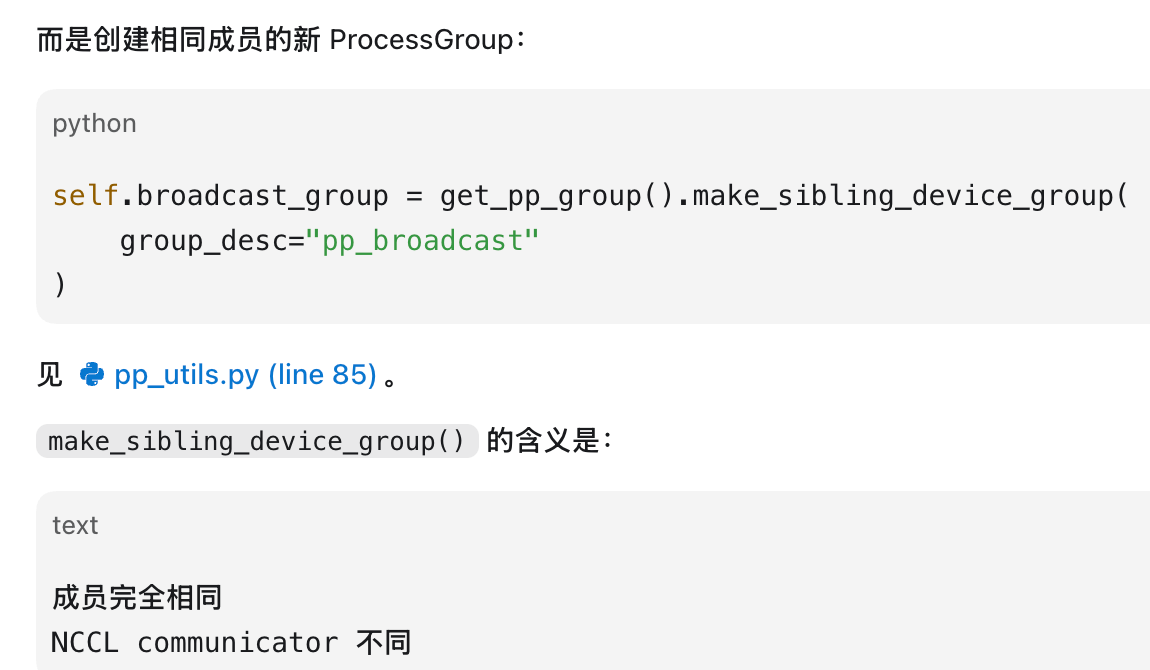Click the word ProcessGroup in the top sentence
Screen dimensions: 1150x670
pyautogui.click(x=422, y=40)
